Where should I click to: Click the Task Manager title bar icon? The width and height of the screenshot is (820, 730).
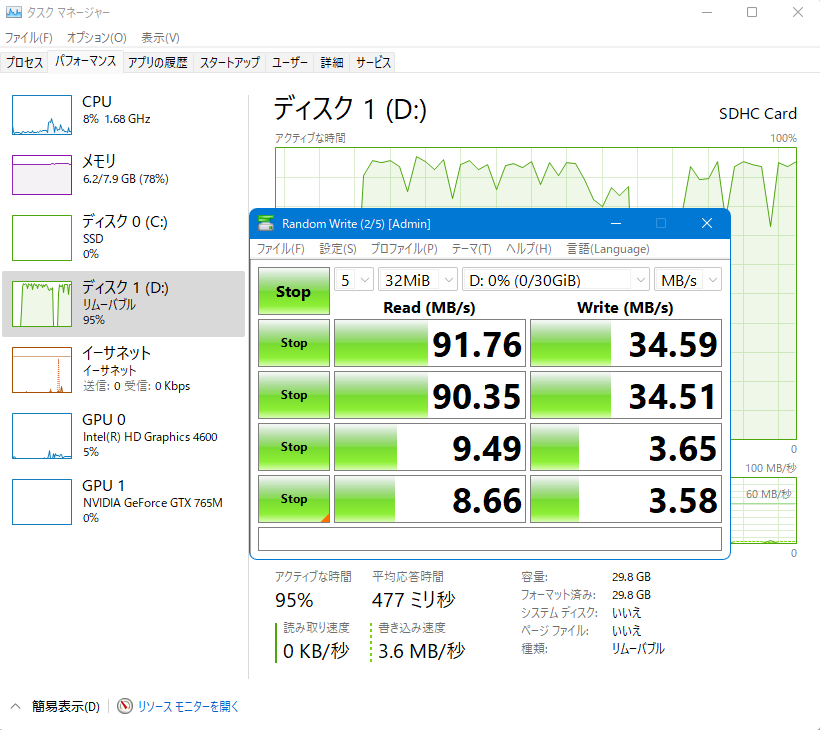point(14,12)
